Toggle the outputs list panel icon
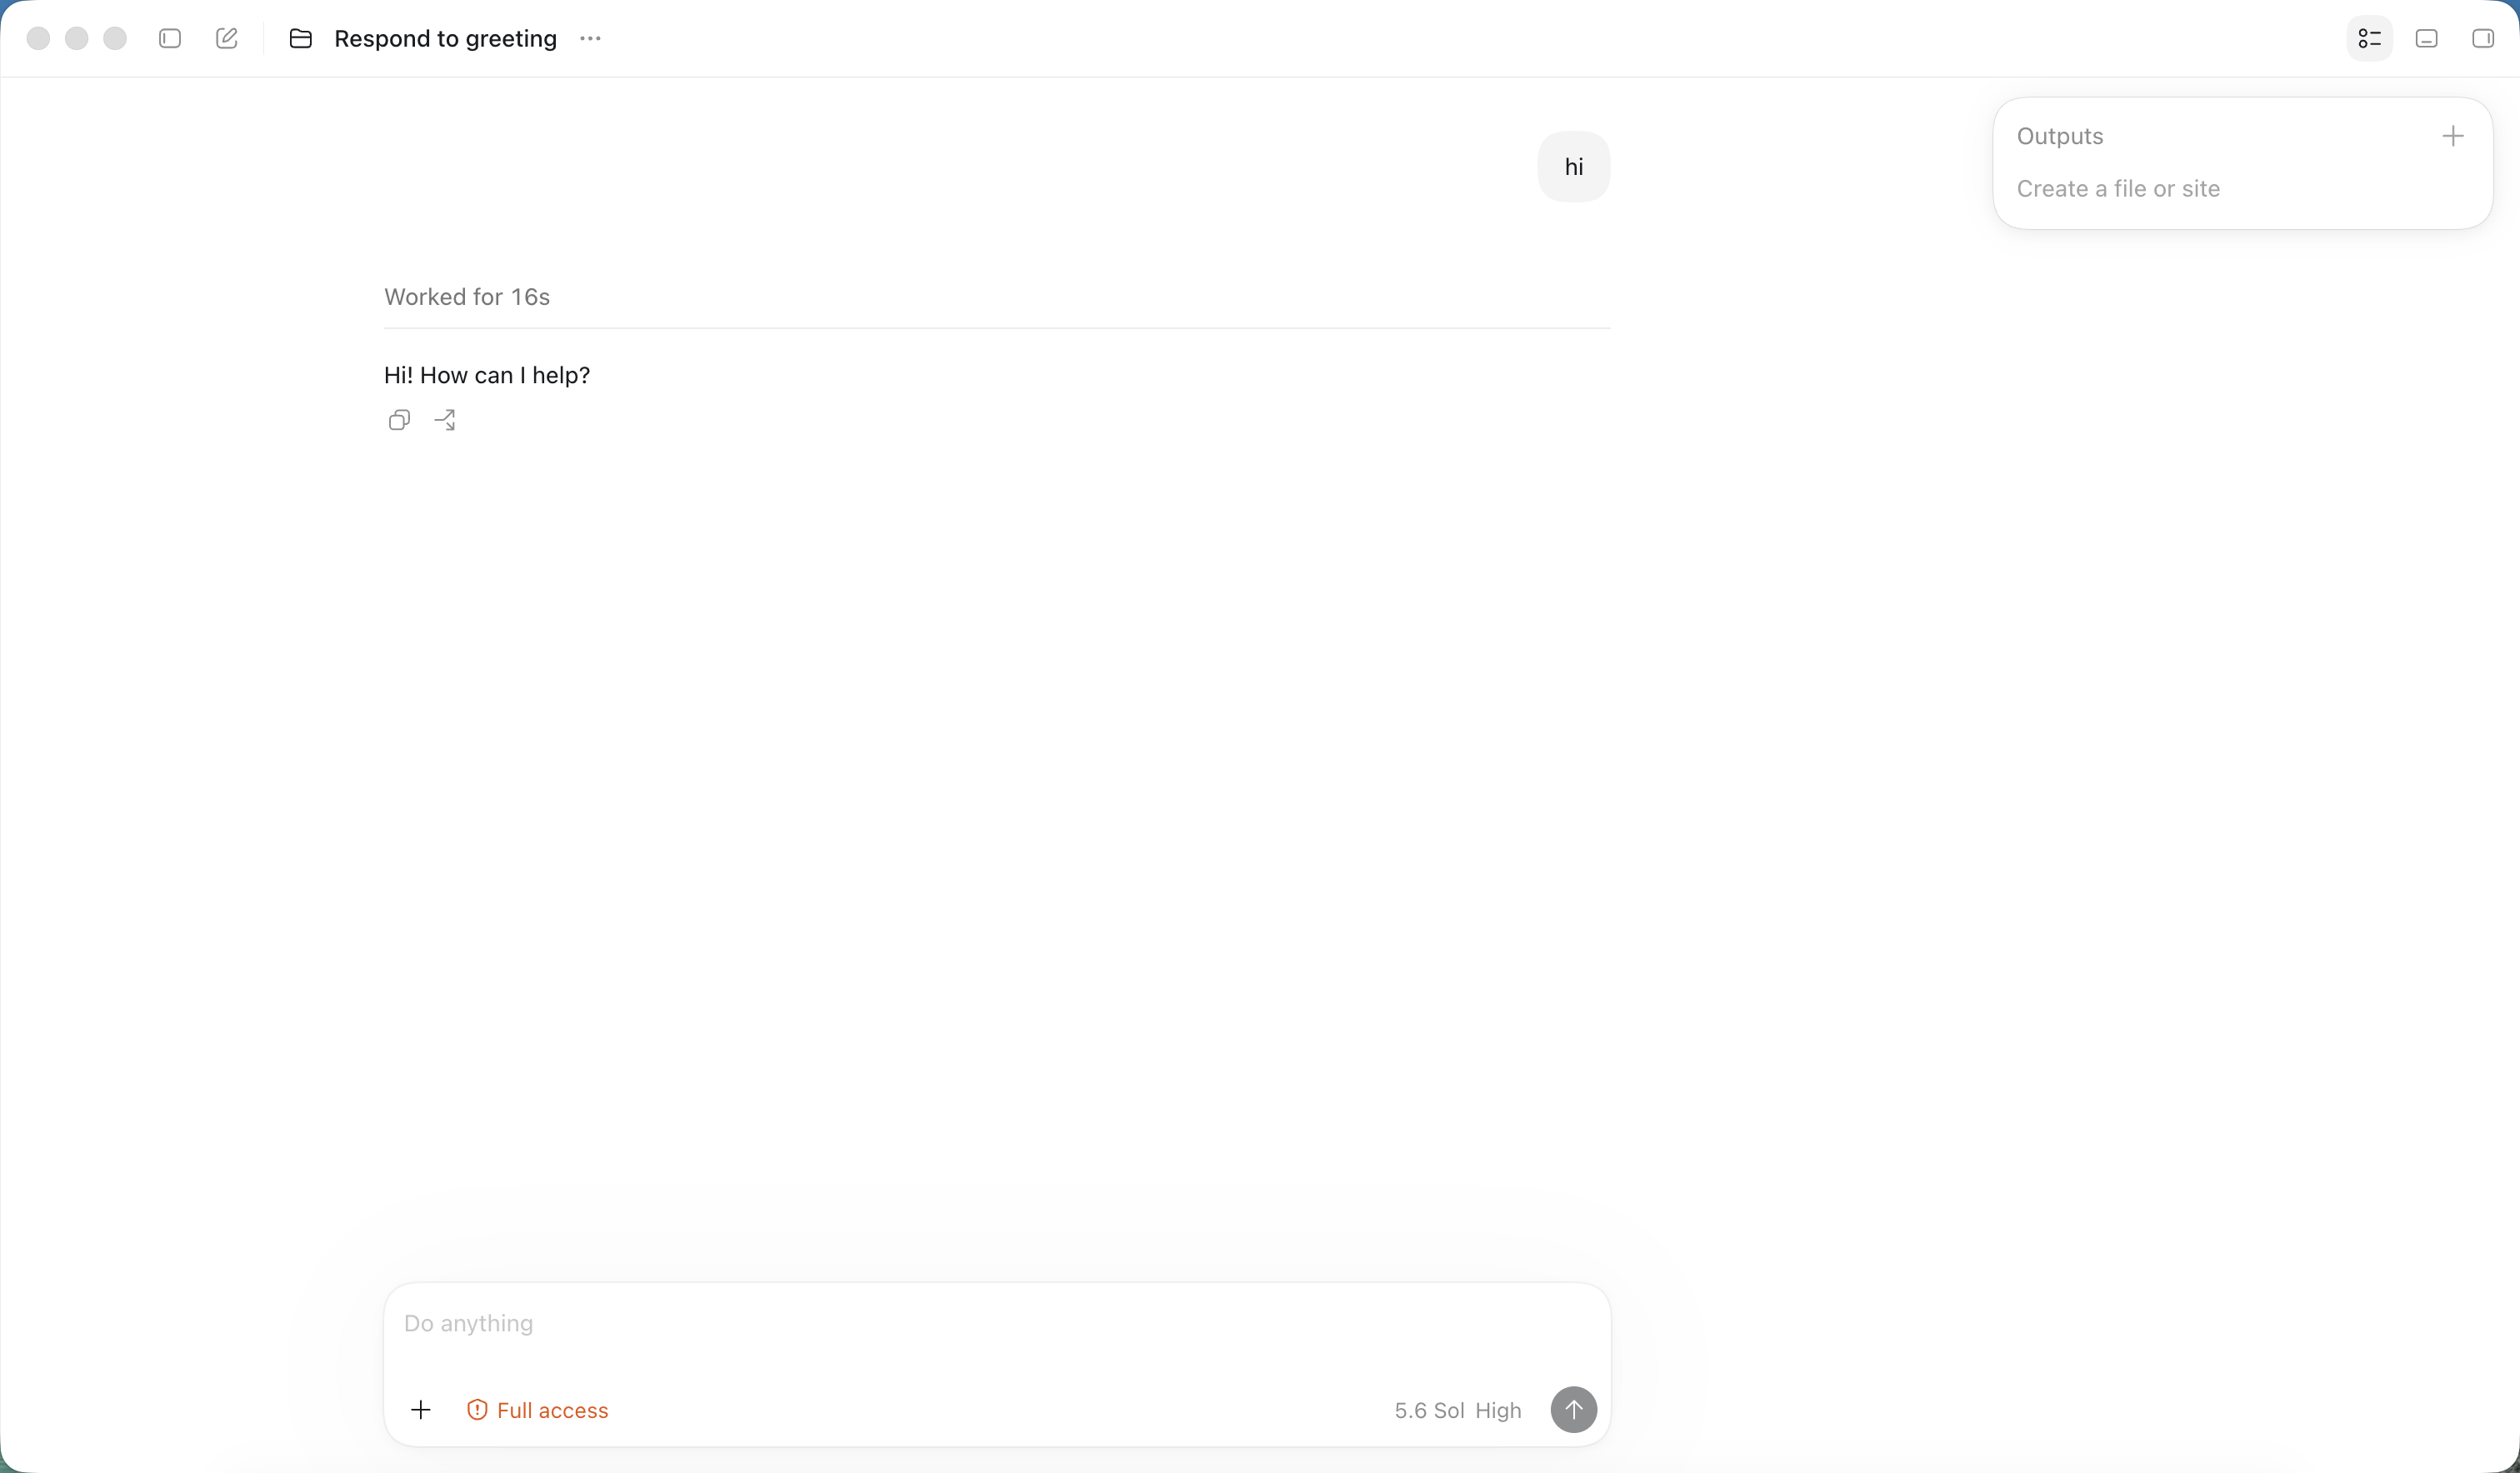 tap(2369, 38)
